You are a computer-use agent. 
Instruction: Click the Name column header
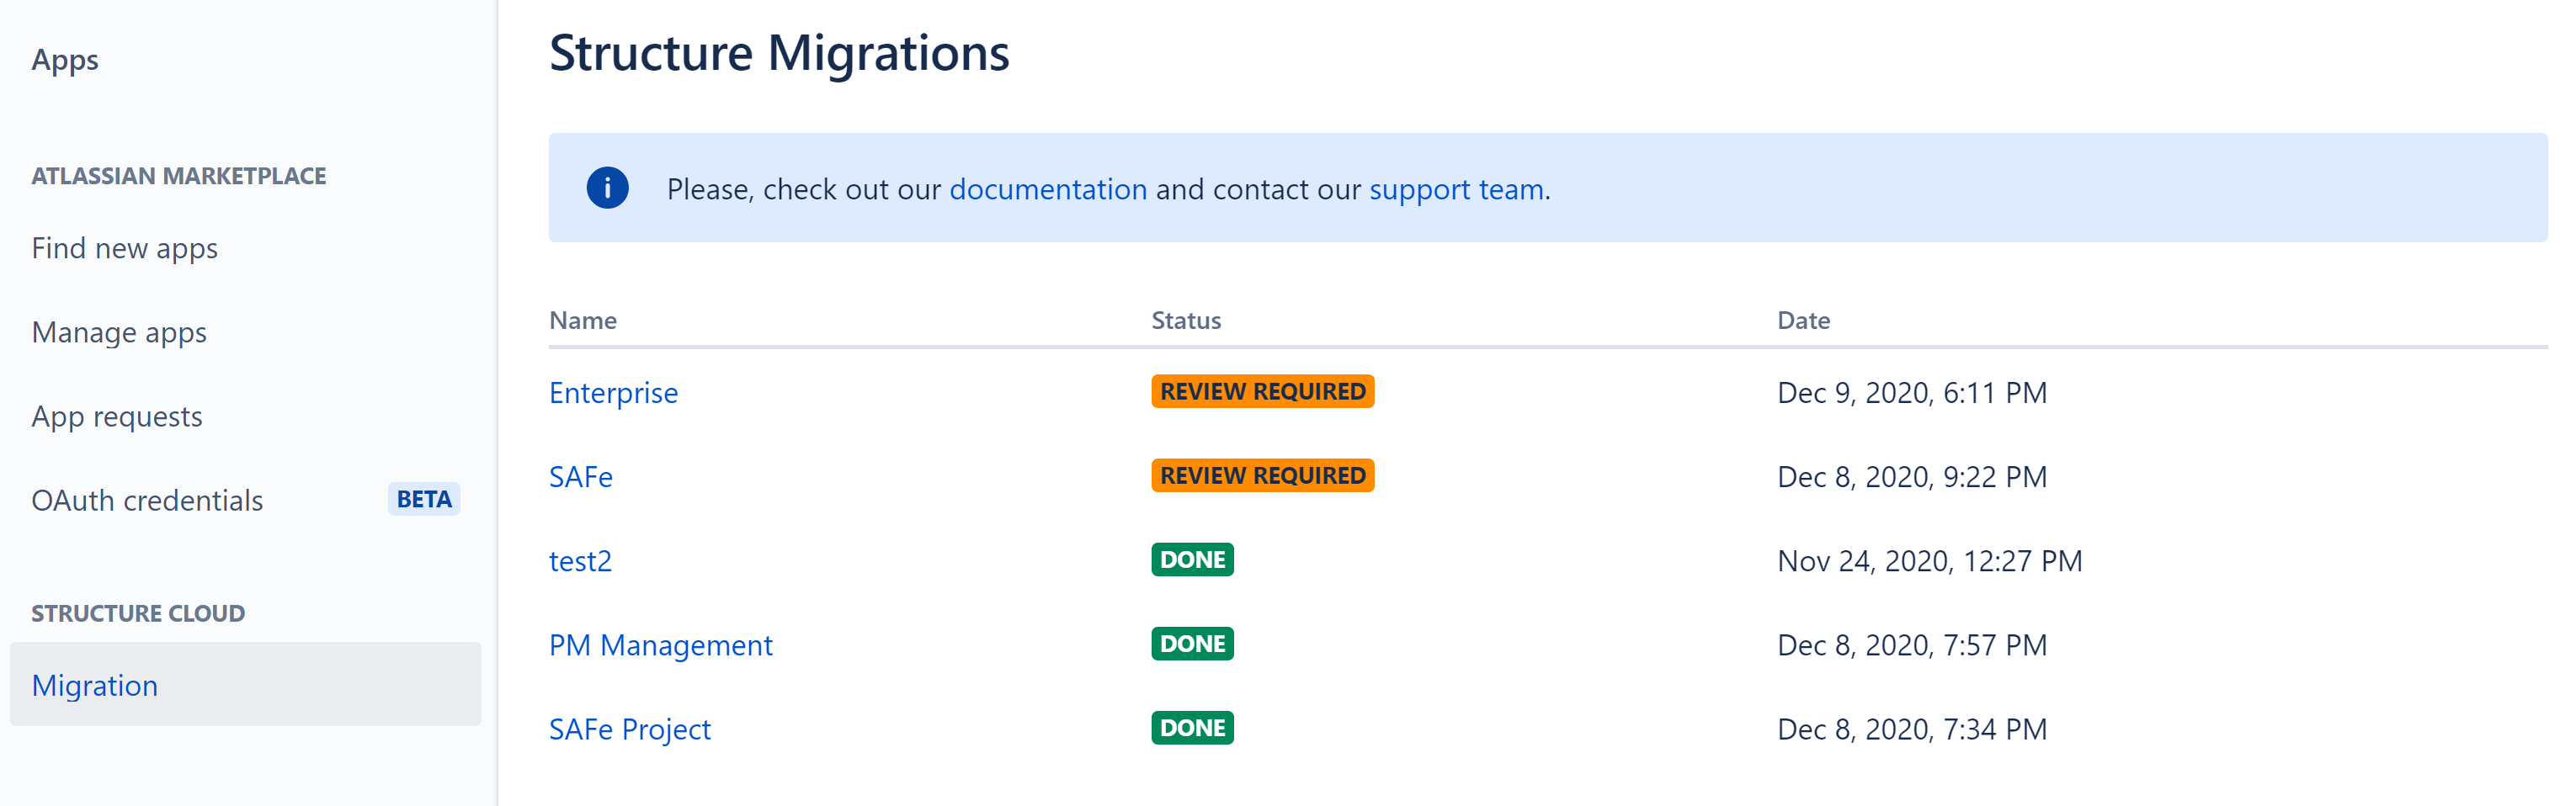pyautogui.click(x=583, y=320)
